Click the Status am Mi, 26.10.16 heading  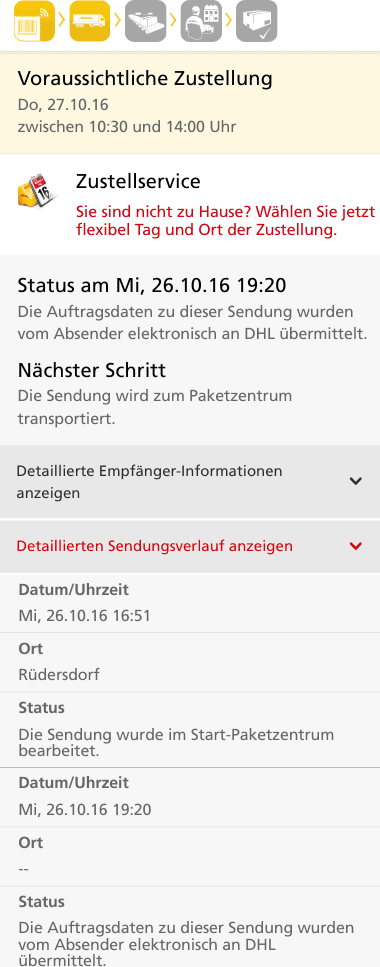(152, 286)
